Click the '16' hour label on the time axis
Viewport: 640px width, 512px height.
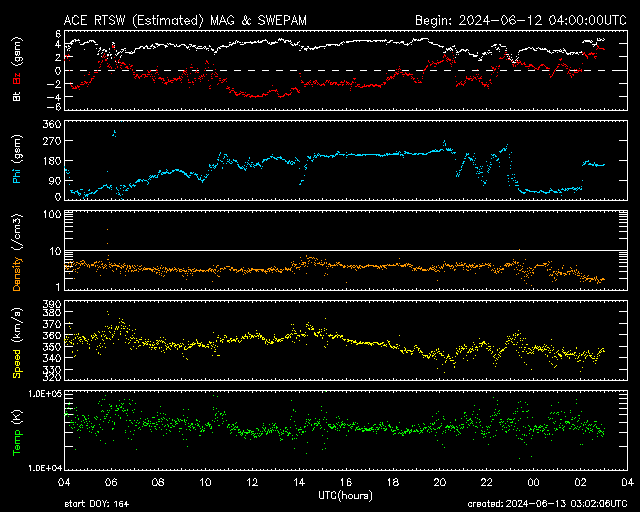[x=346, y=483]
